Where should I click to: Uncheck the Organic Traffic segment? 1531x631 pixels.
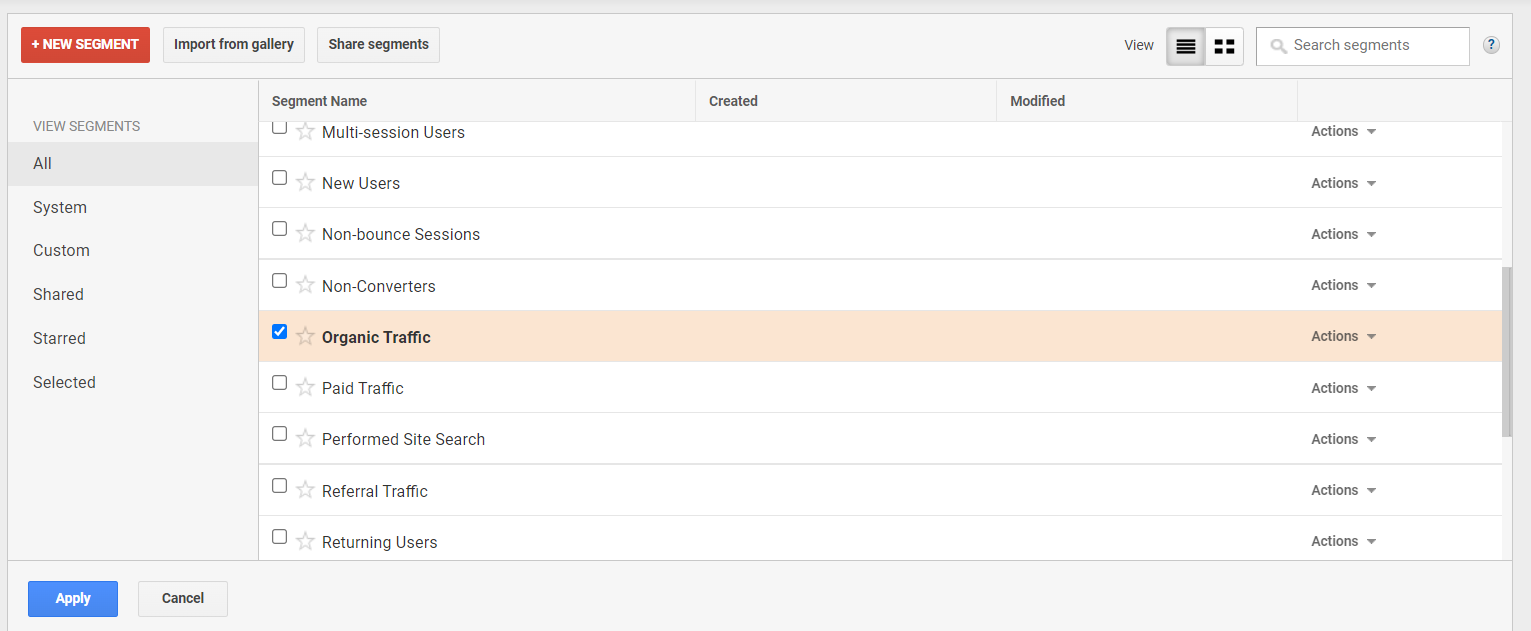[x=280, y=332]
